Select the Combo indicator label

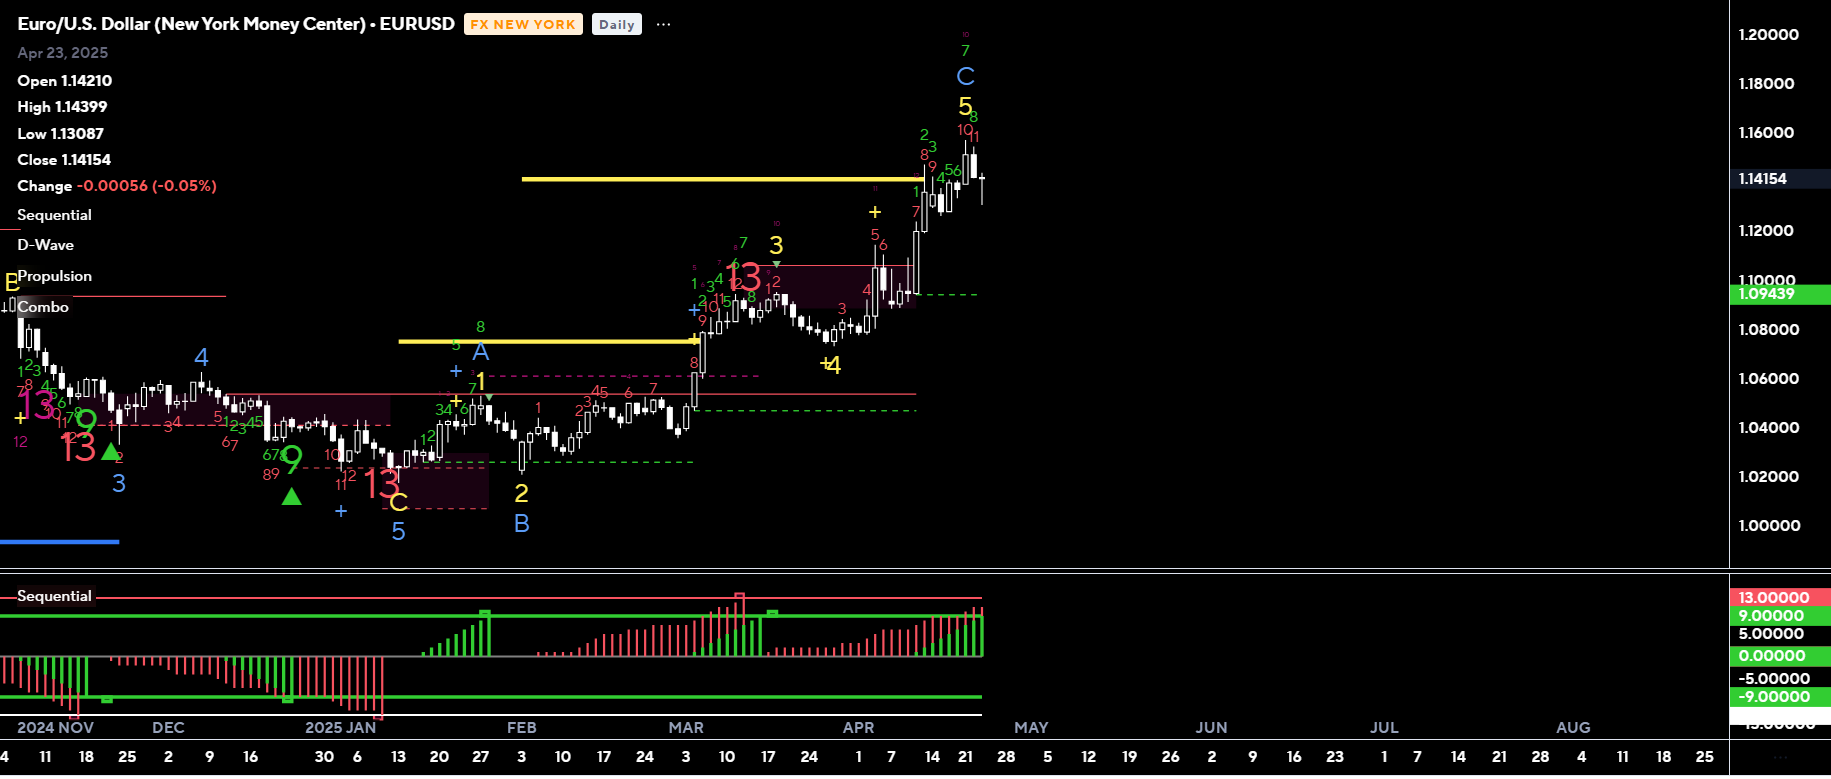(43, 307)
